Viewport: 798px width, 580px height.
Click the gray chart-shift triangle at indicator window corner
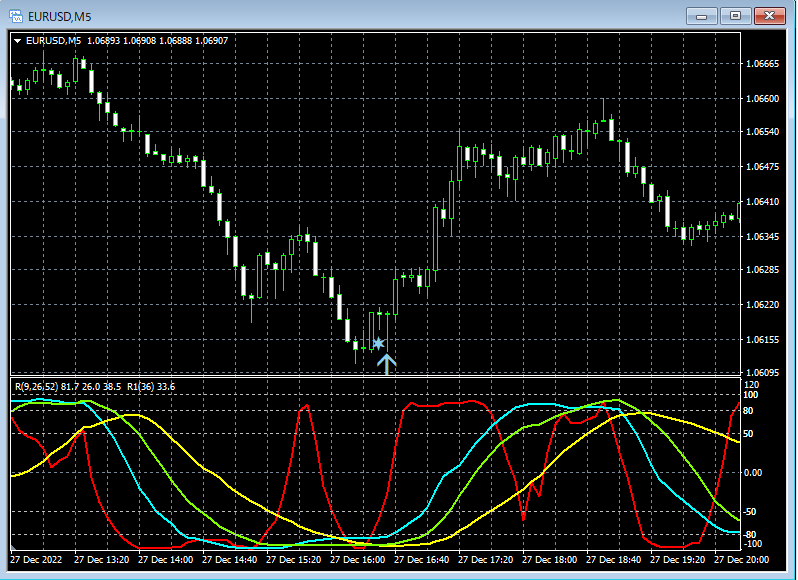[13, 548]
